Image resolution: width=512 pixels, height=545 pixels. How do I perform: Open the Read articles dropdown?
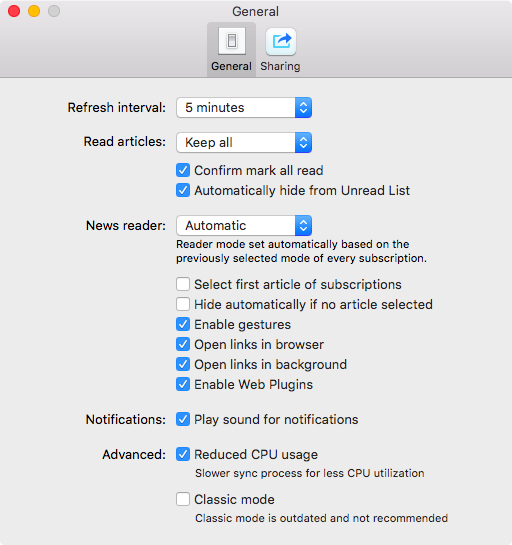[244, 143]
